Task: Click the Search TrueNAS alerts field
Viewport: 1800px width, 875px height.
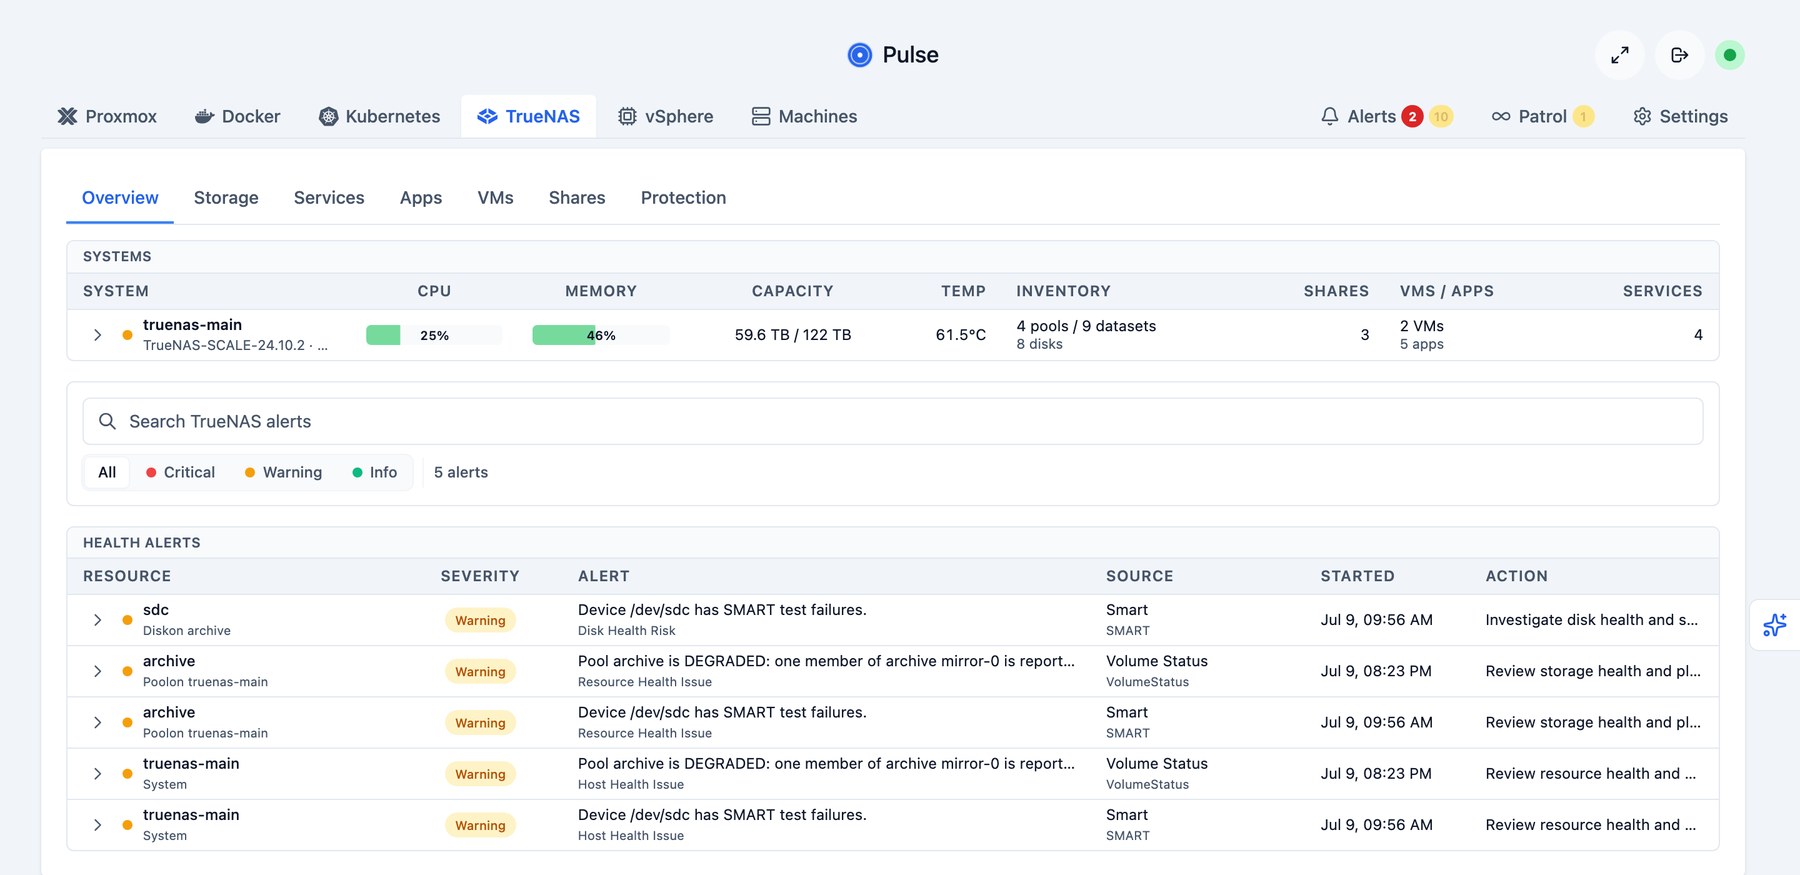Action: tap(892, 421)
